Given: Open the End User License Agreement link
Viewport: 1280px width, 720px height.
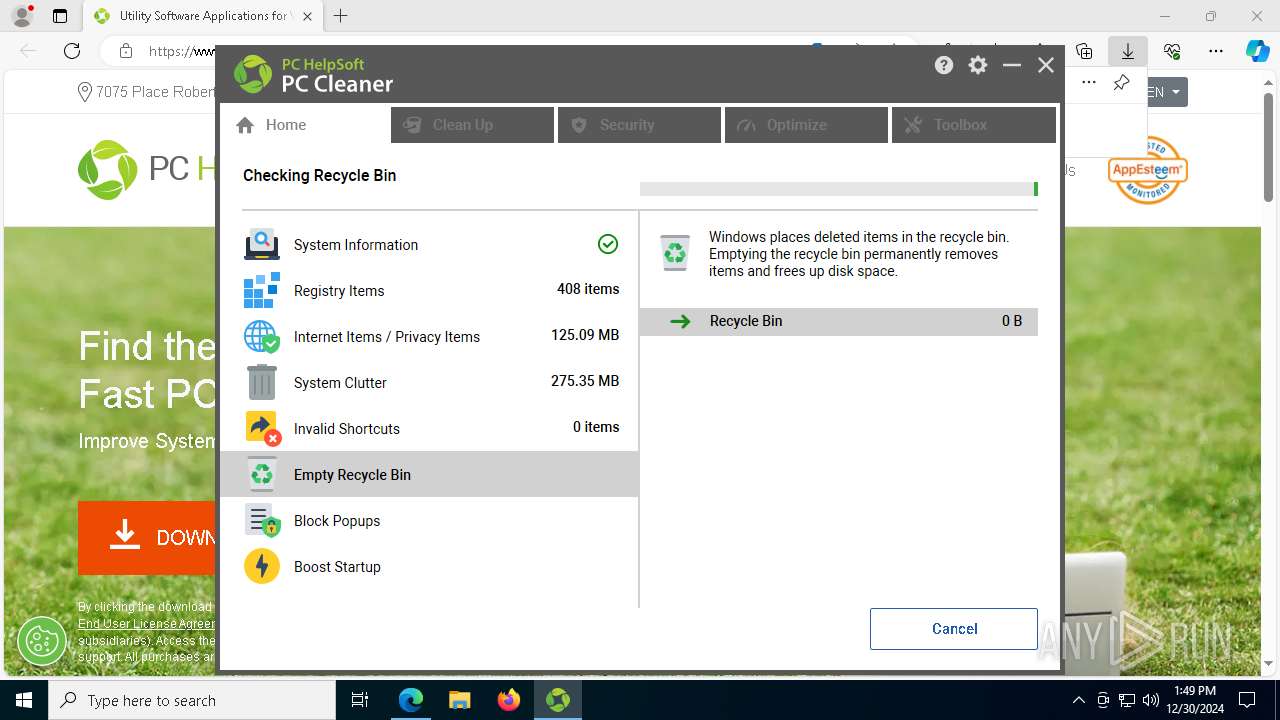Looking at the screenshot, I should 146,624.
